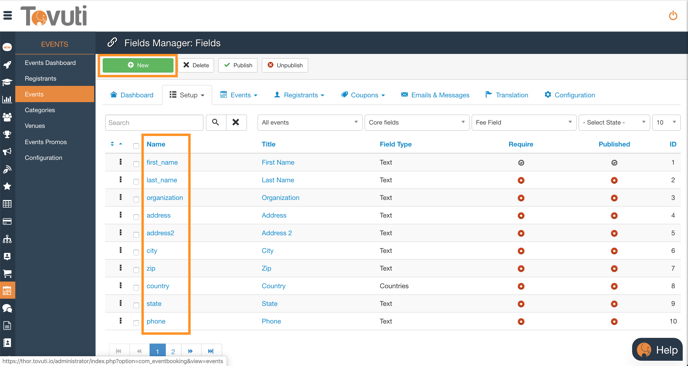Sort by the Field Type column header
This screenshot has width=688, height=366.
[x=395, y=144]
